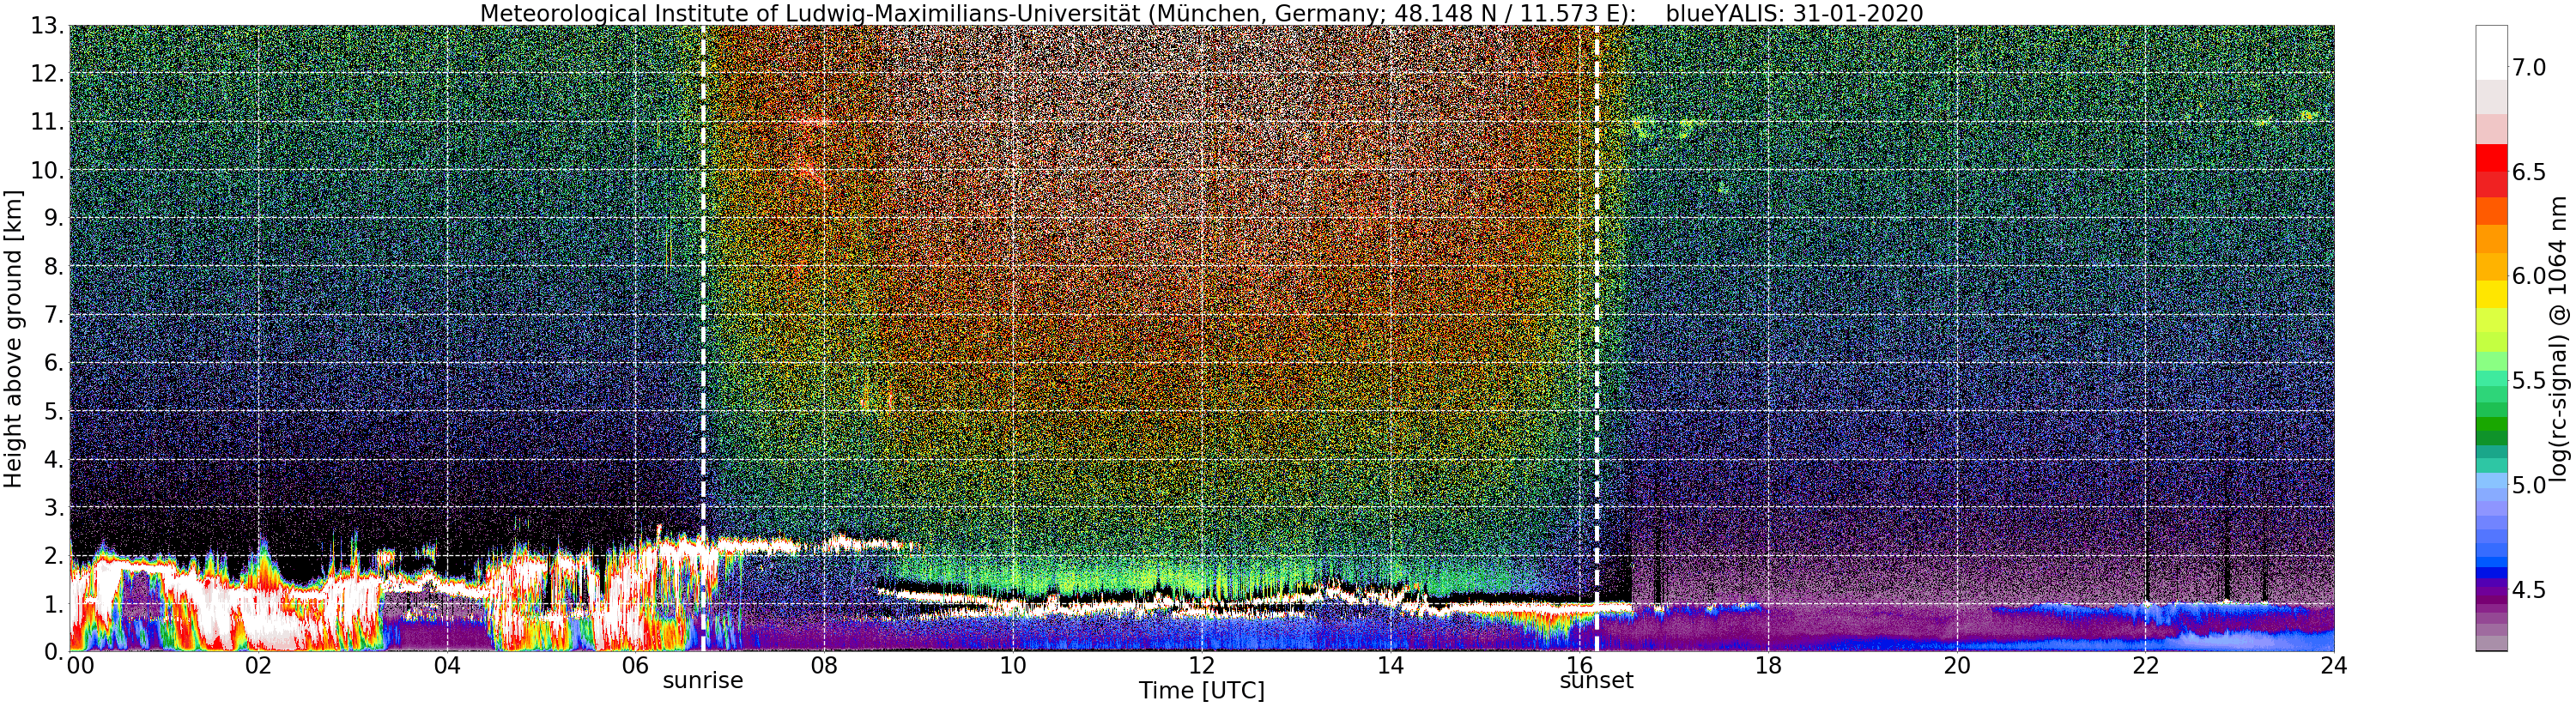
Task: Click the '04' tick on the time axis
Action: (447, 665)
